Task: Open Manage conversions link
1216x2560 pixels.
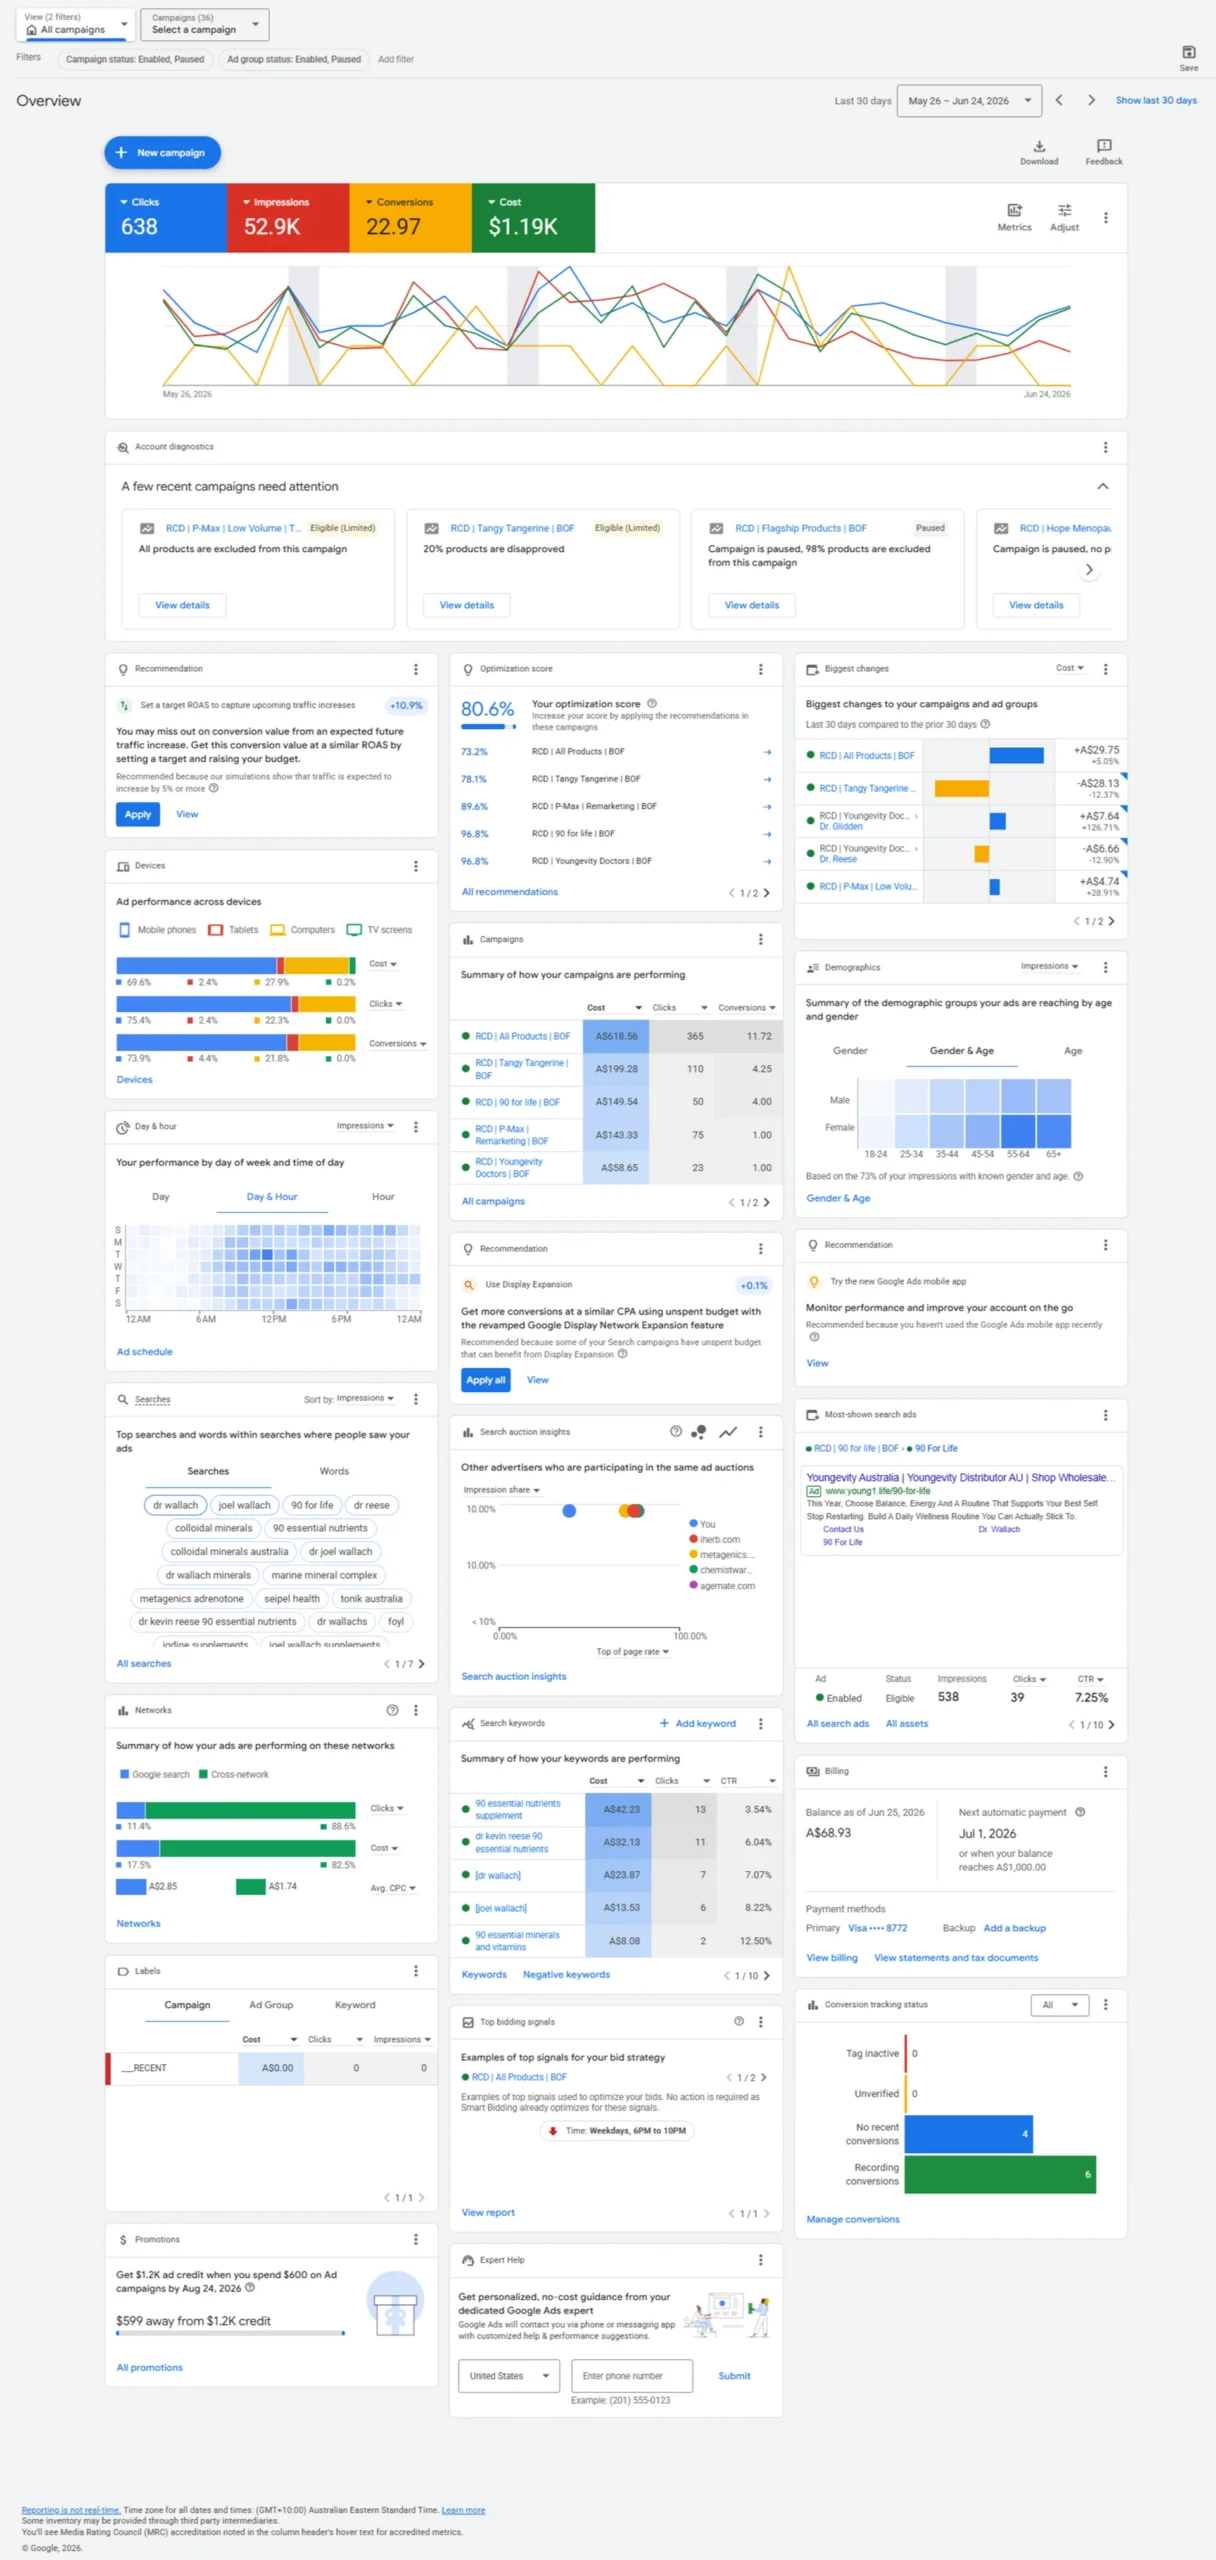Action: (x=853, y=2219)
